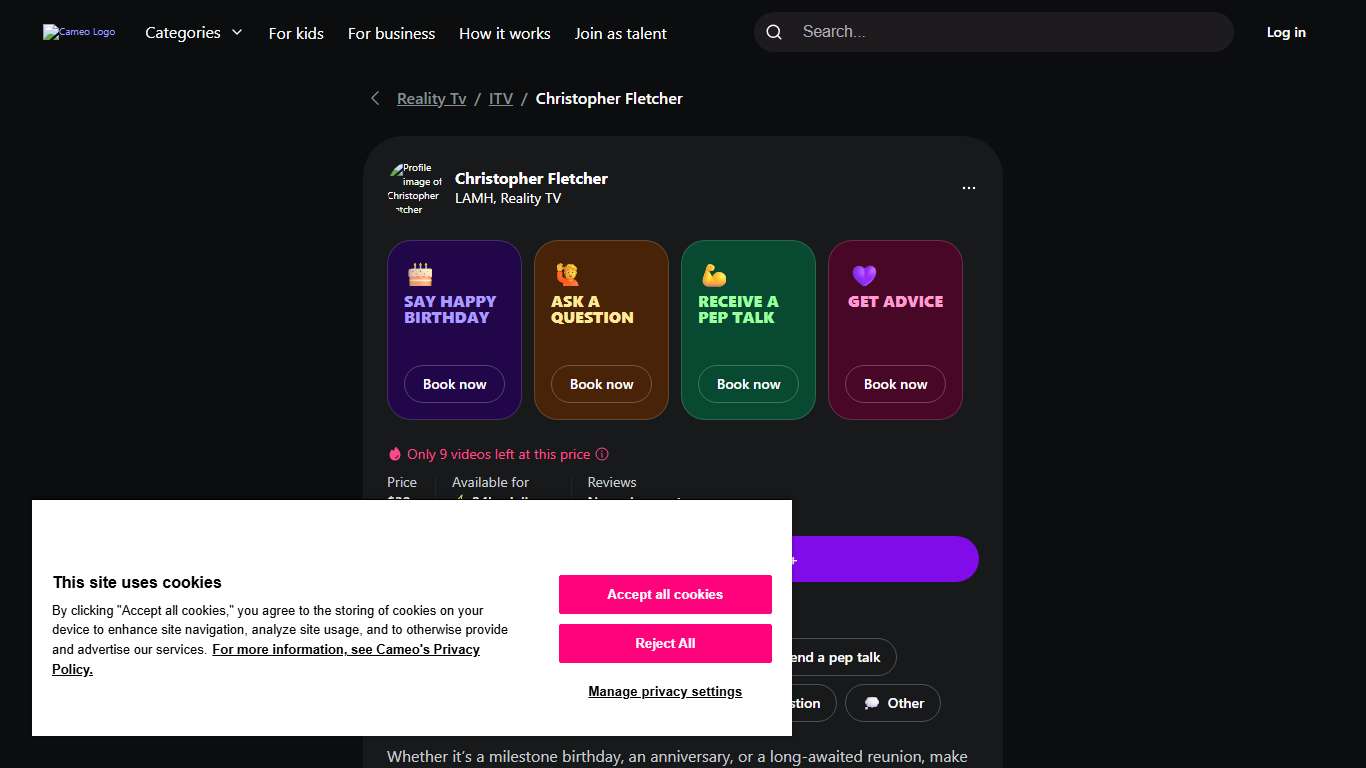Open the How it works page

point(504,33)
